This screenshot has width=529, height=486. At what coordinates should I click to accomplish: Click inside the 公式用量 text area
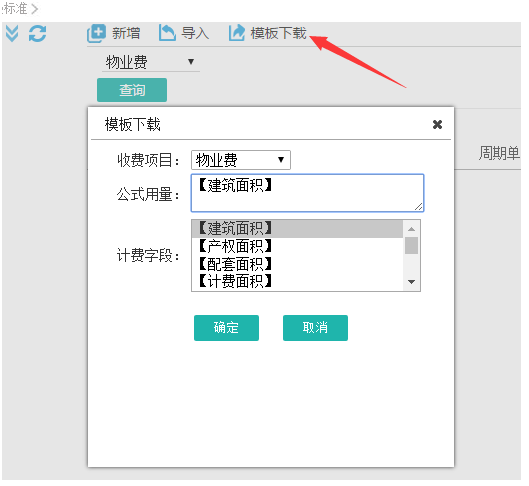pos(307,193)
